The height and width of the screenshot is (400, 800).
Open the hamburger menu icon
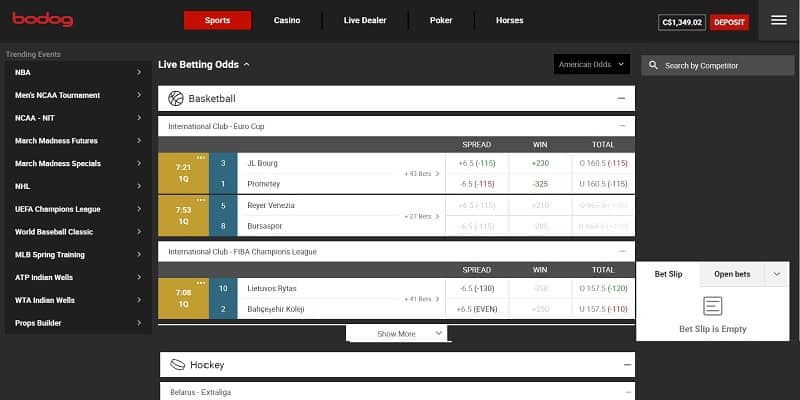[x=779, y=20]
